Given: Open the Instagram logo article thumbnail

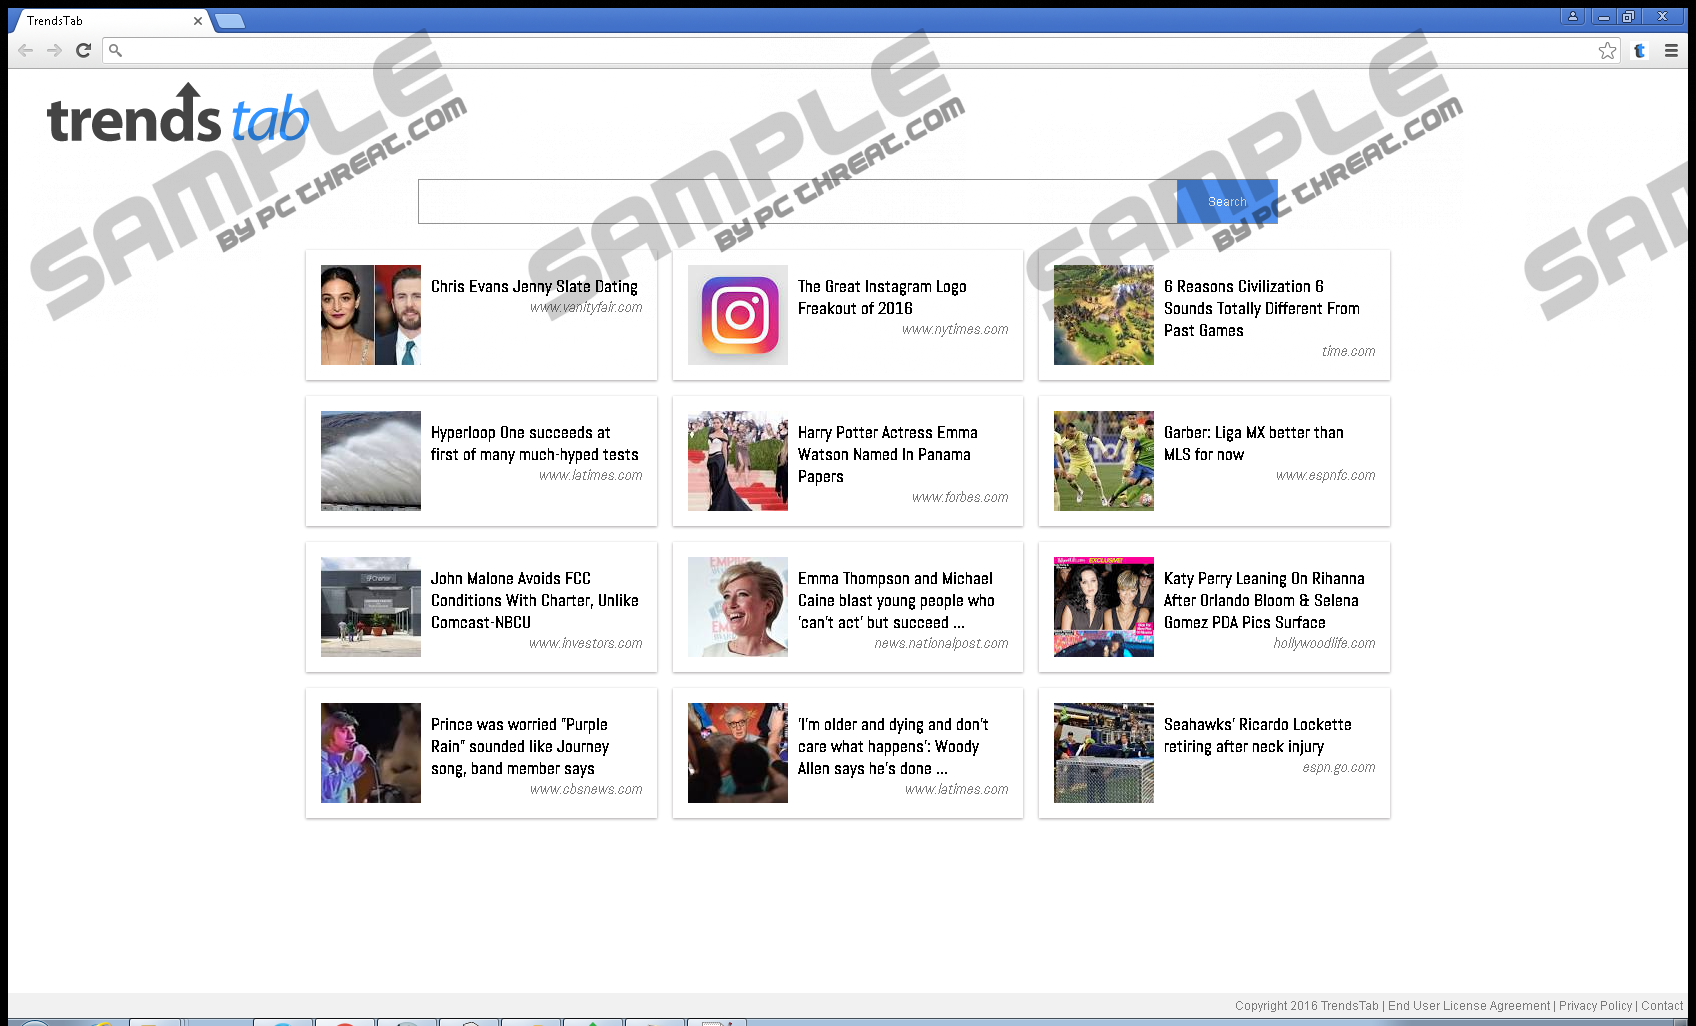Looking at the screenshot, I should coord(738,315).
